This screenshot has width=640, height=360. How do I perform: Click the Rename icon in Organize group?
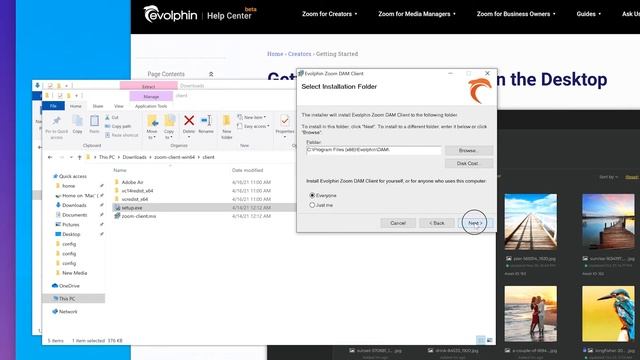pyautogui.click(x=206, y=120)
